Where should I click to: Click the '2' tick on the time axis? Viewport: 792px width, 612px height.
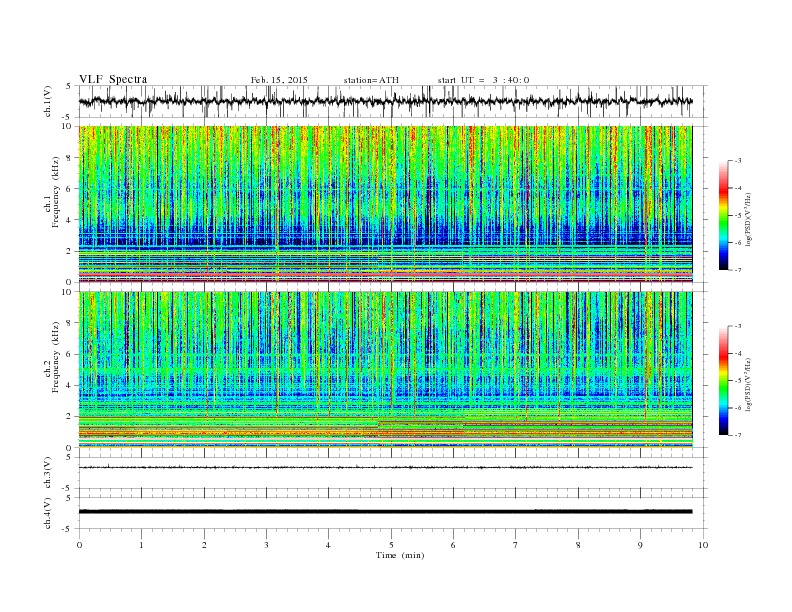204,545
